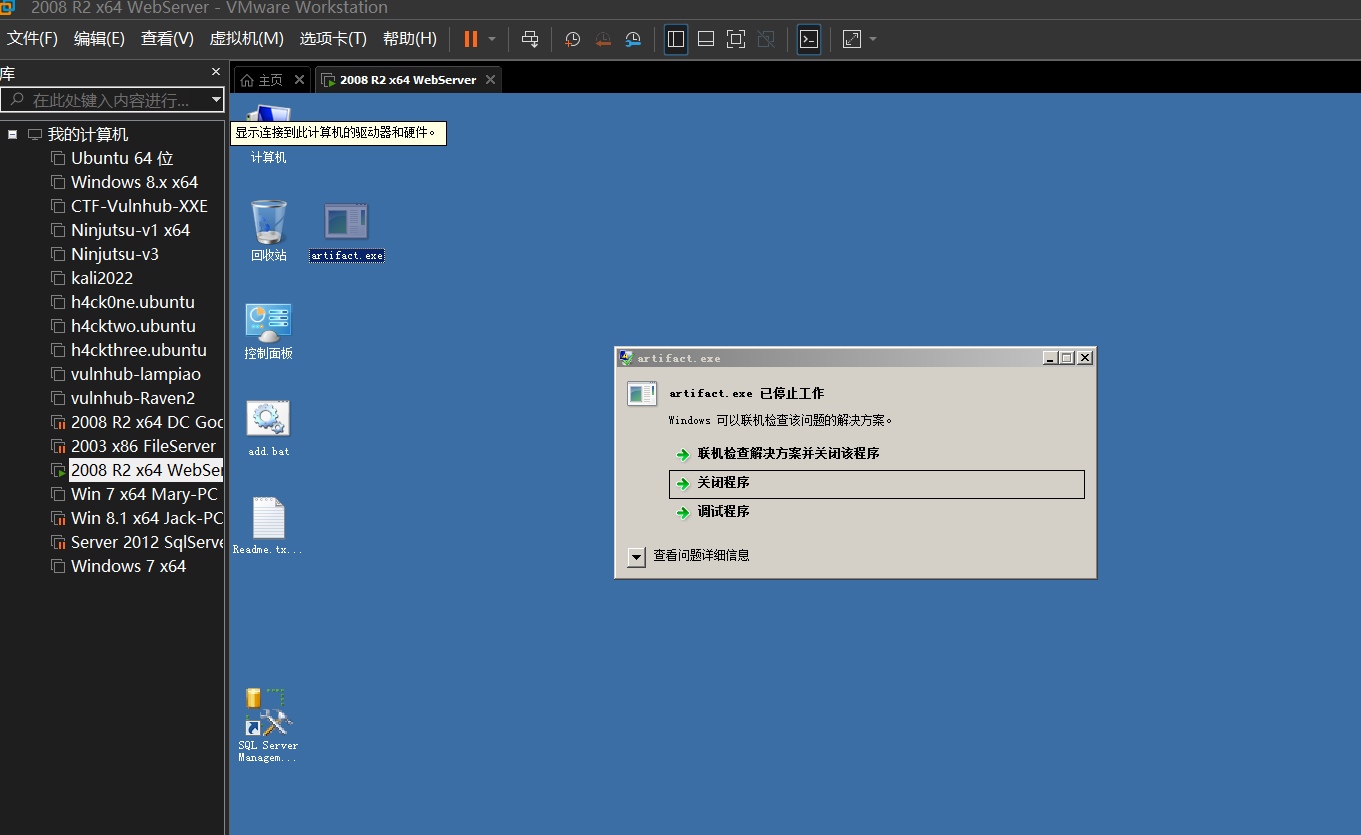Image resolution: width=1361 pixels, height=835 pixels.
Task: Click the disabled Unity mode icon
Action: [766, 39]
